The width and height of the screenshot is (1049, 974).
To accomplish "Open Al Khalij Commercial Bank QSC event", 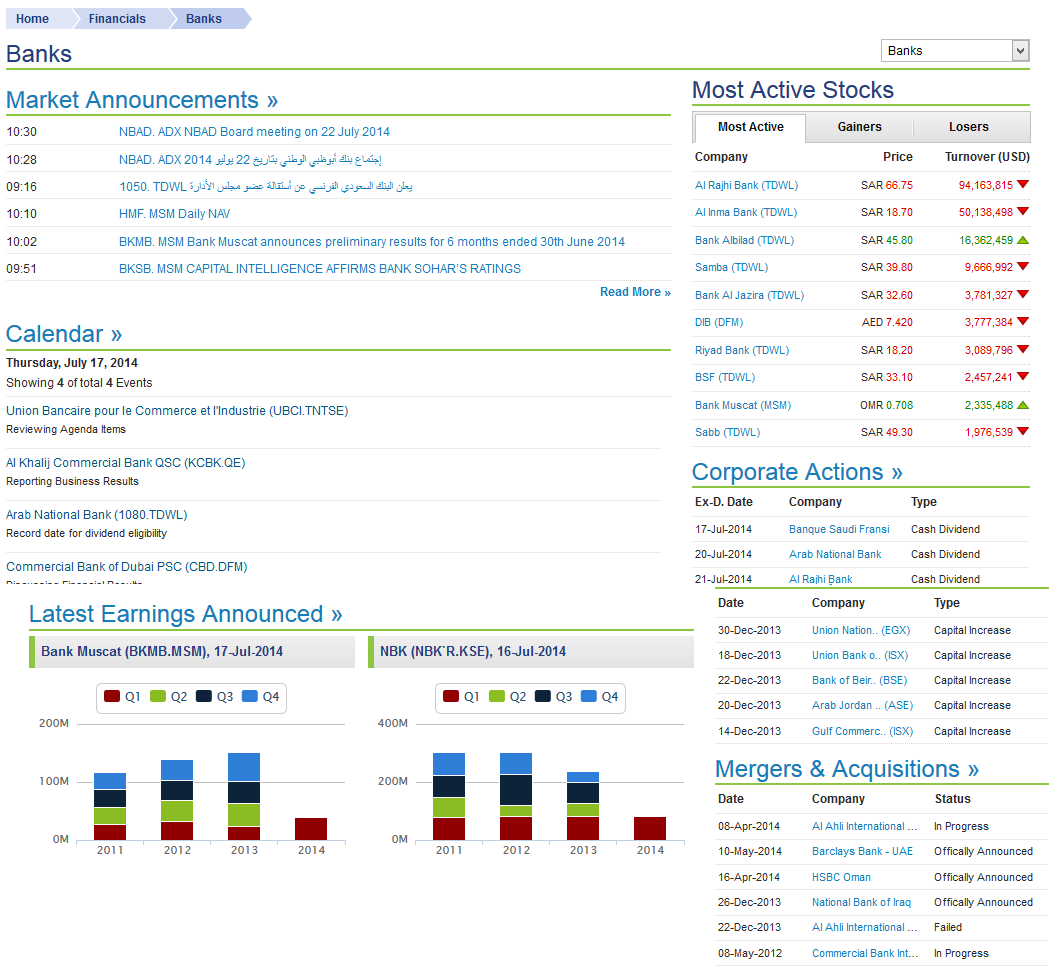I will tap(126, 463).
